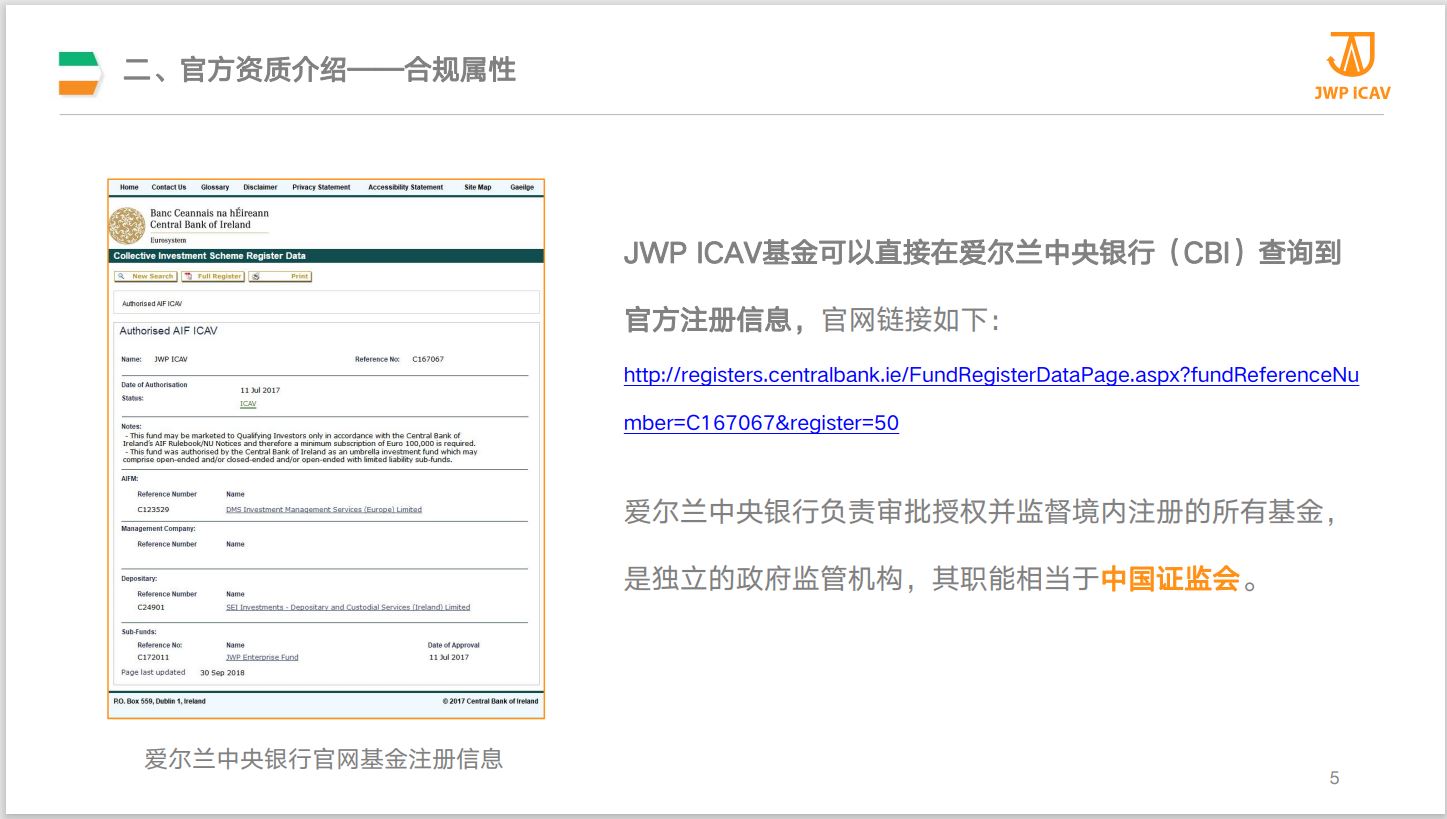The image size is (1447, 819).
Task: Open the registers.centralbank.ie URL link
Action: [x=991, y=399]
